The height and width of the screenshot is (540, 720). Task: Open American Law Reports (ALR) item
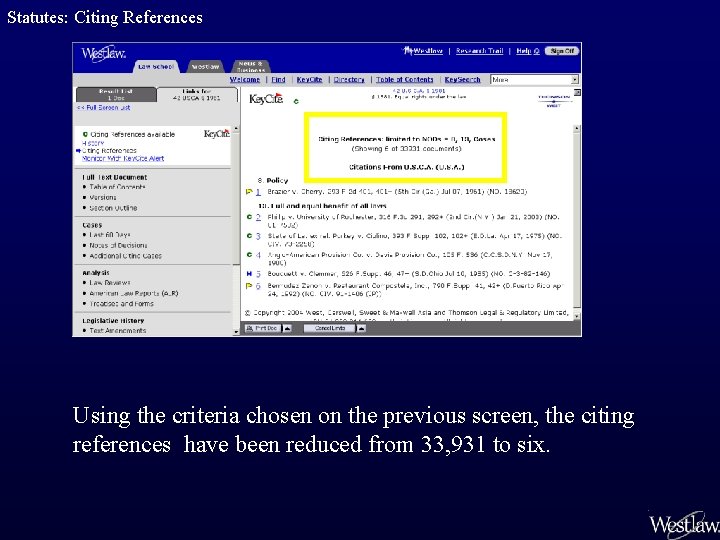coord(134,293)
